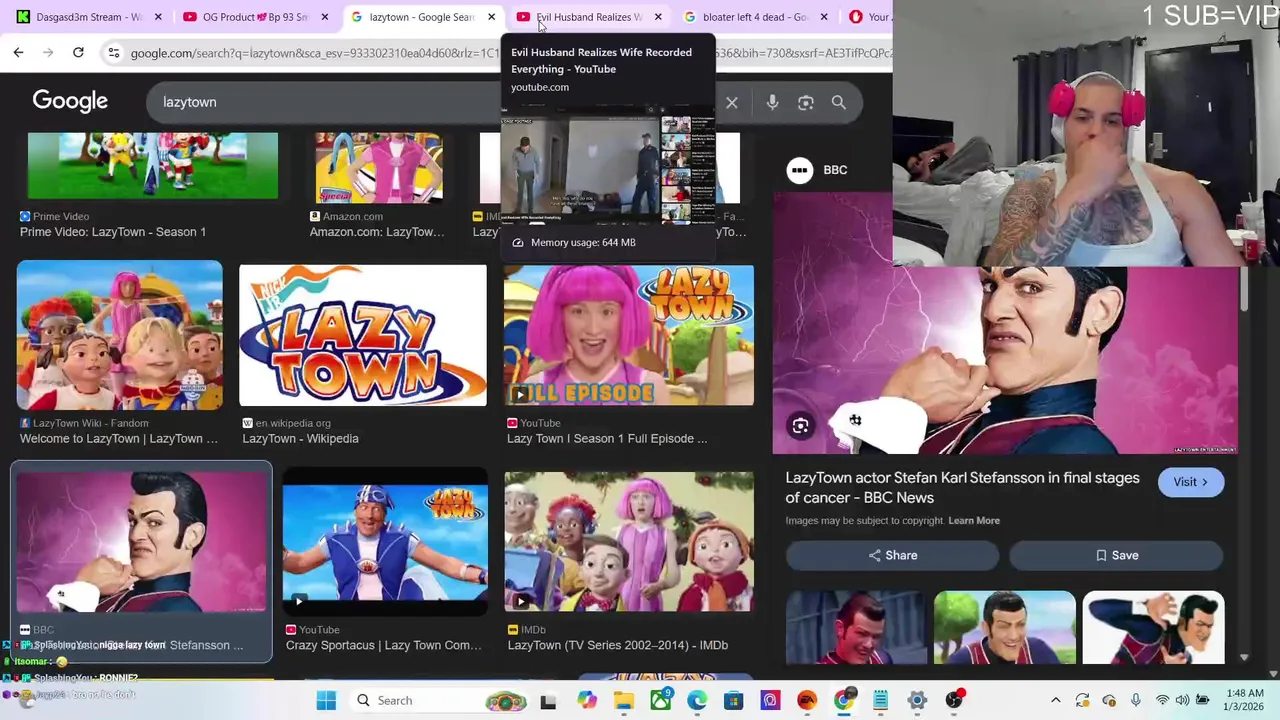Viewport: 1280px width, 720px height.
Task: Open the EA app on the taskbar
Action: point(807,700)
